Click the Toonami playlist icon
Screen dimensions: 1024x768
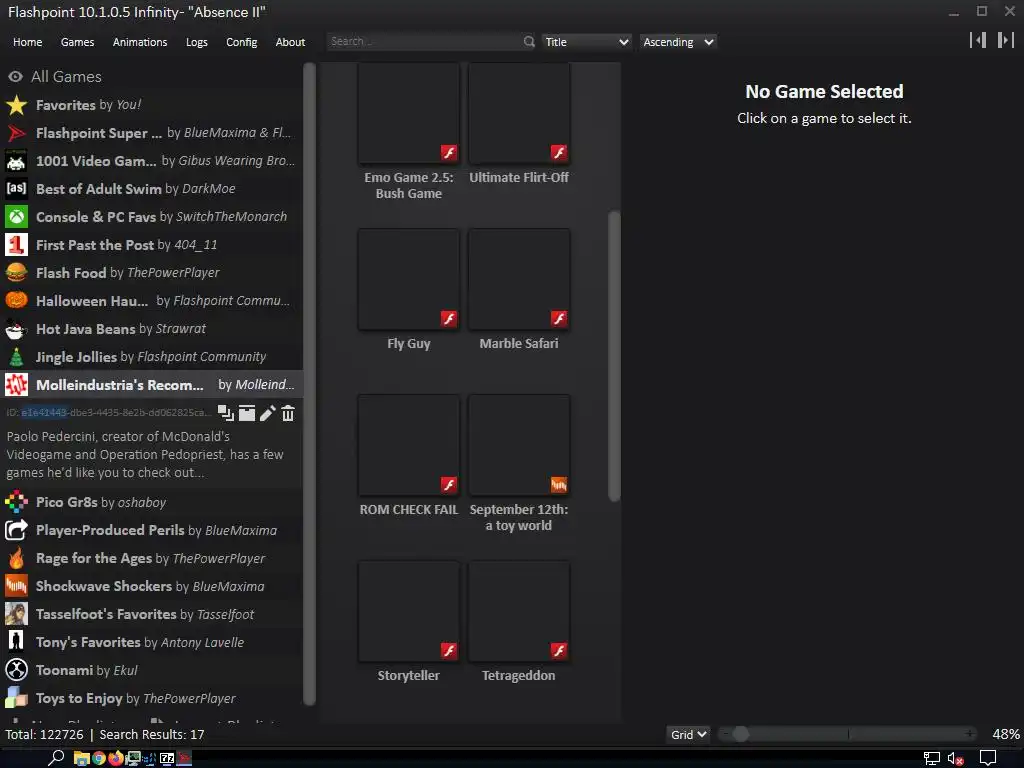[16, 670]
